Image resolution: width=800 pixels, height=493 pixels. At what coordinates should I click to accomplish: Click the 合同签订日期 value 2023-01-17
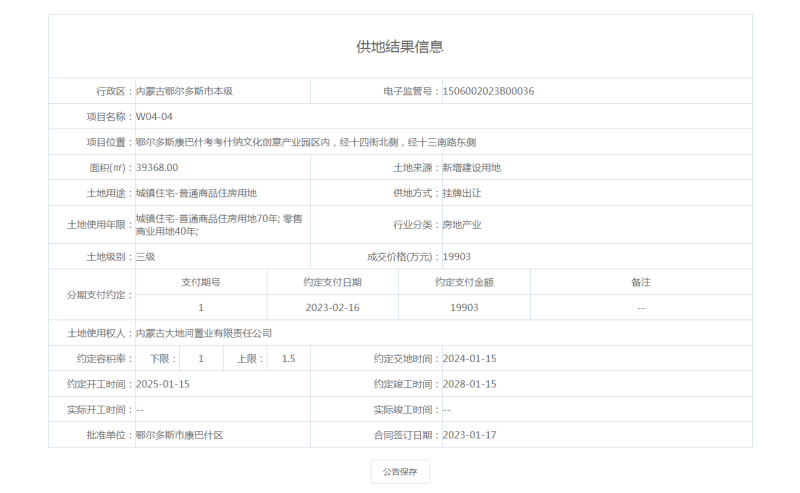tap(469, 435)
